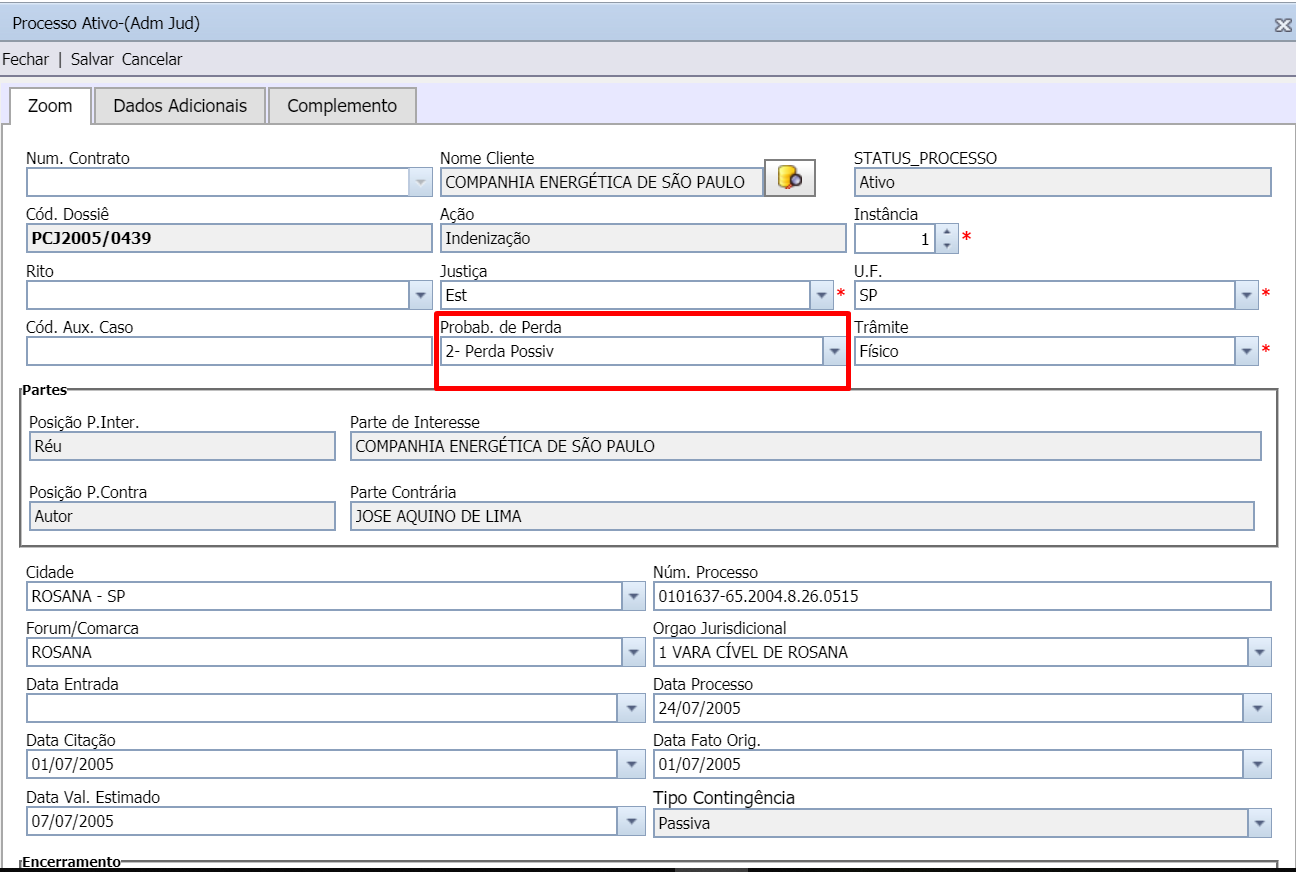
Task: Open Data Val. Estimado date picker arrow
Action: tap(631, 821)
